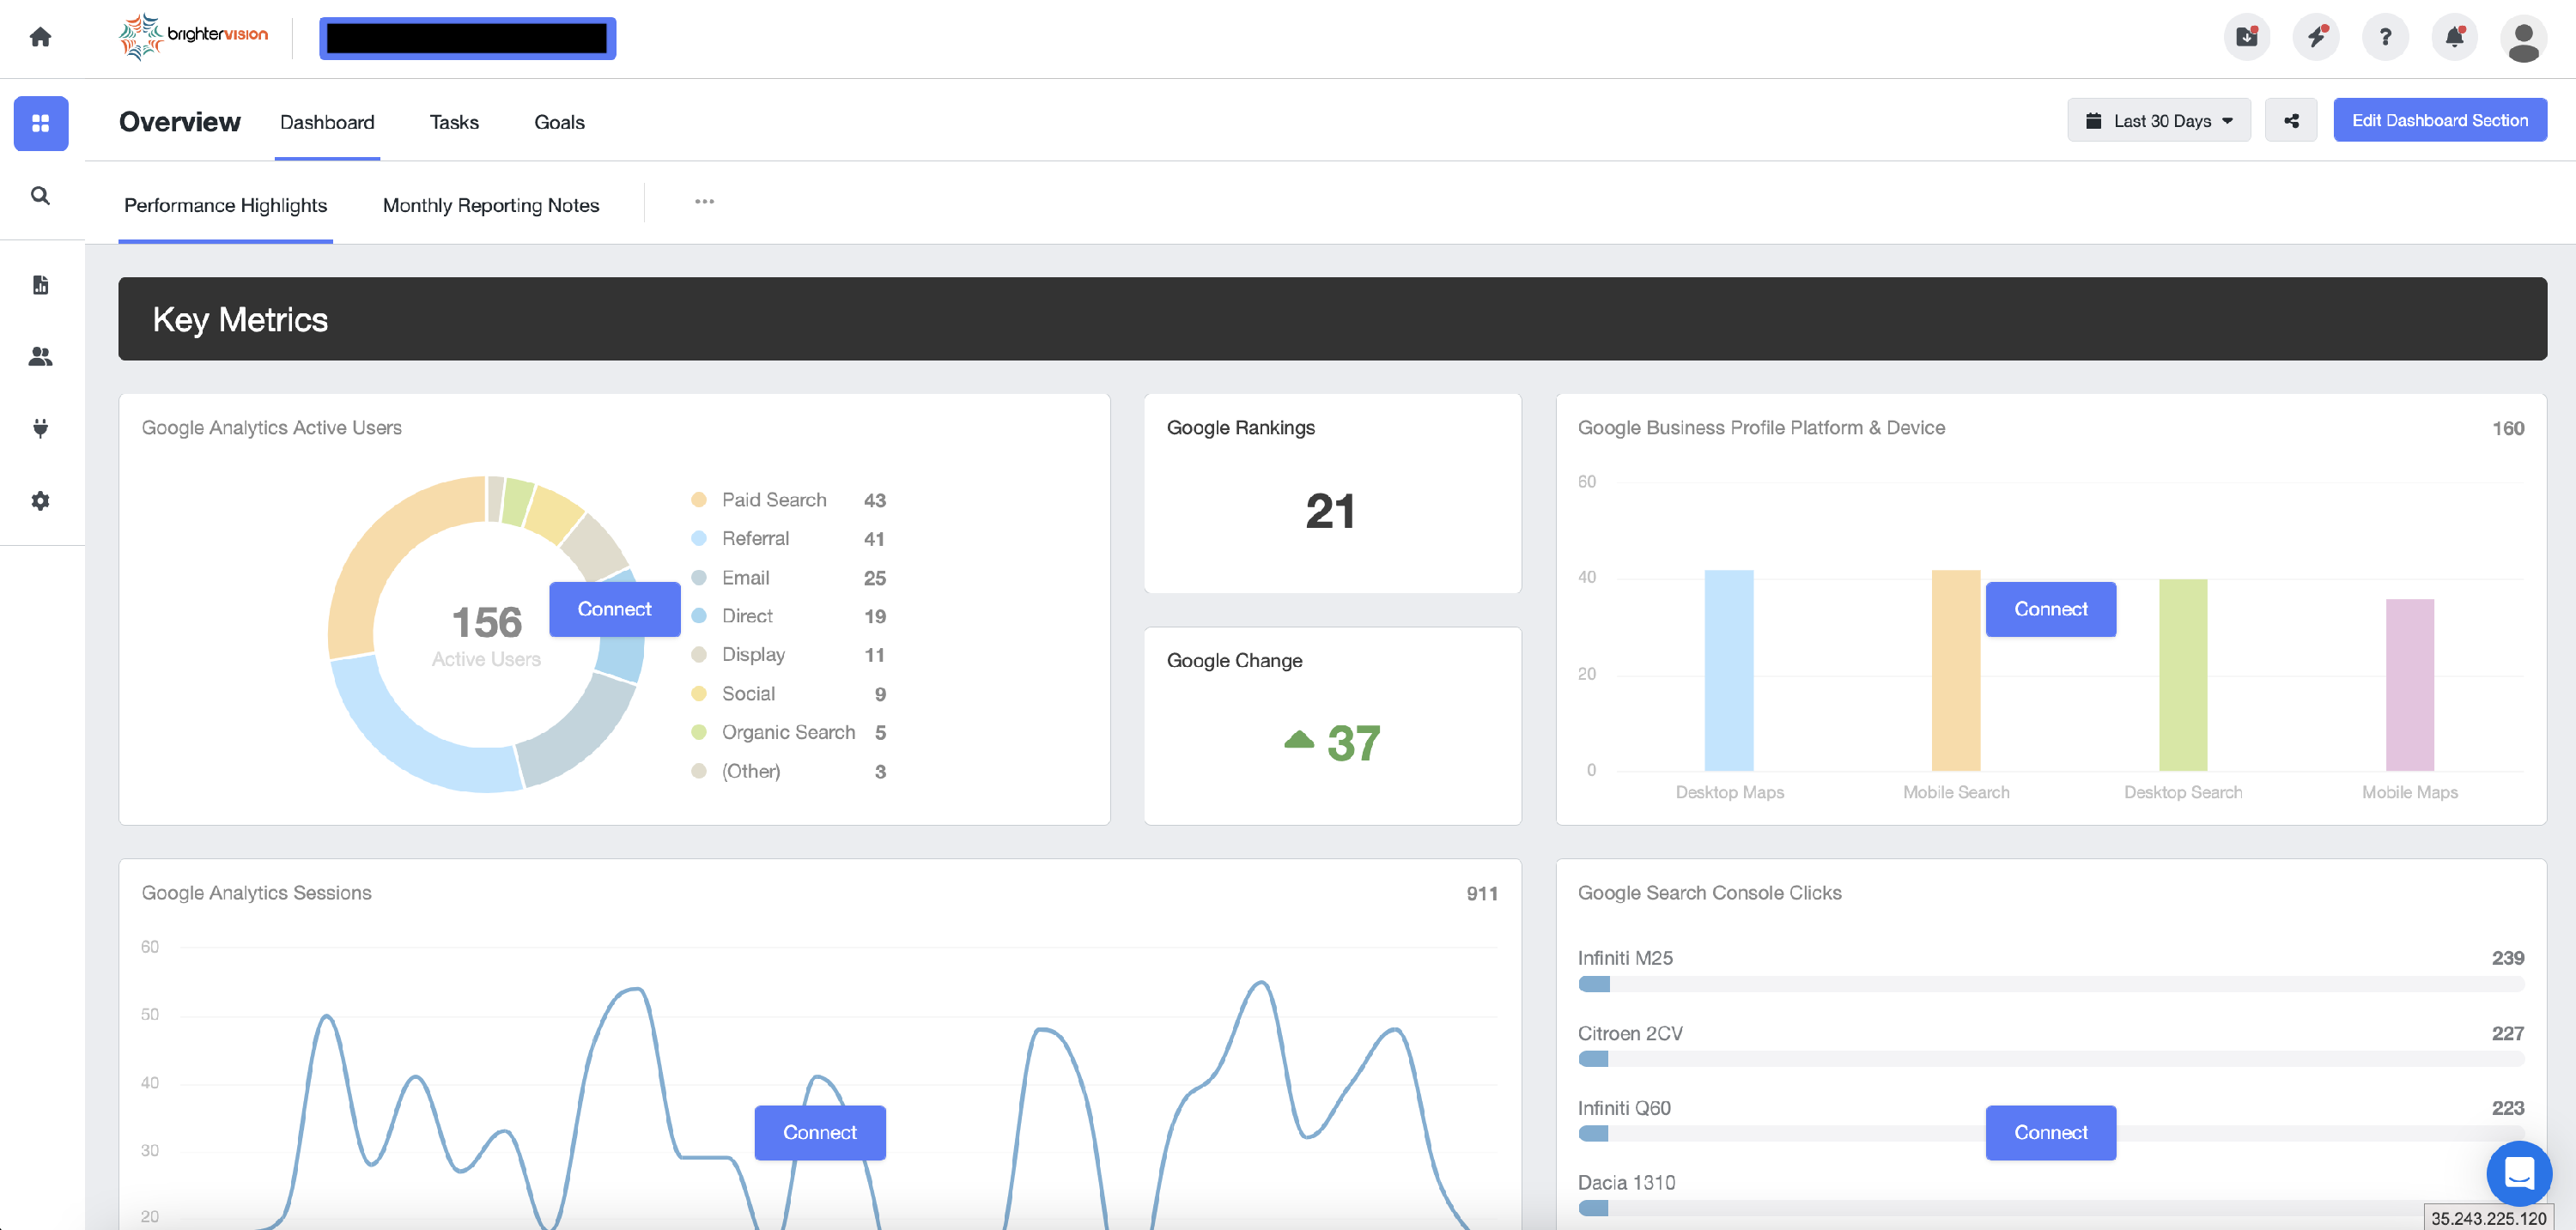Click the Organic Search legend color dot
The height and width of the screenshot is (1230, 2576).
coord(699,733)
